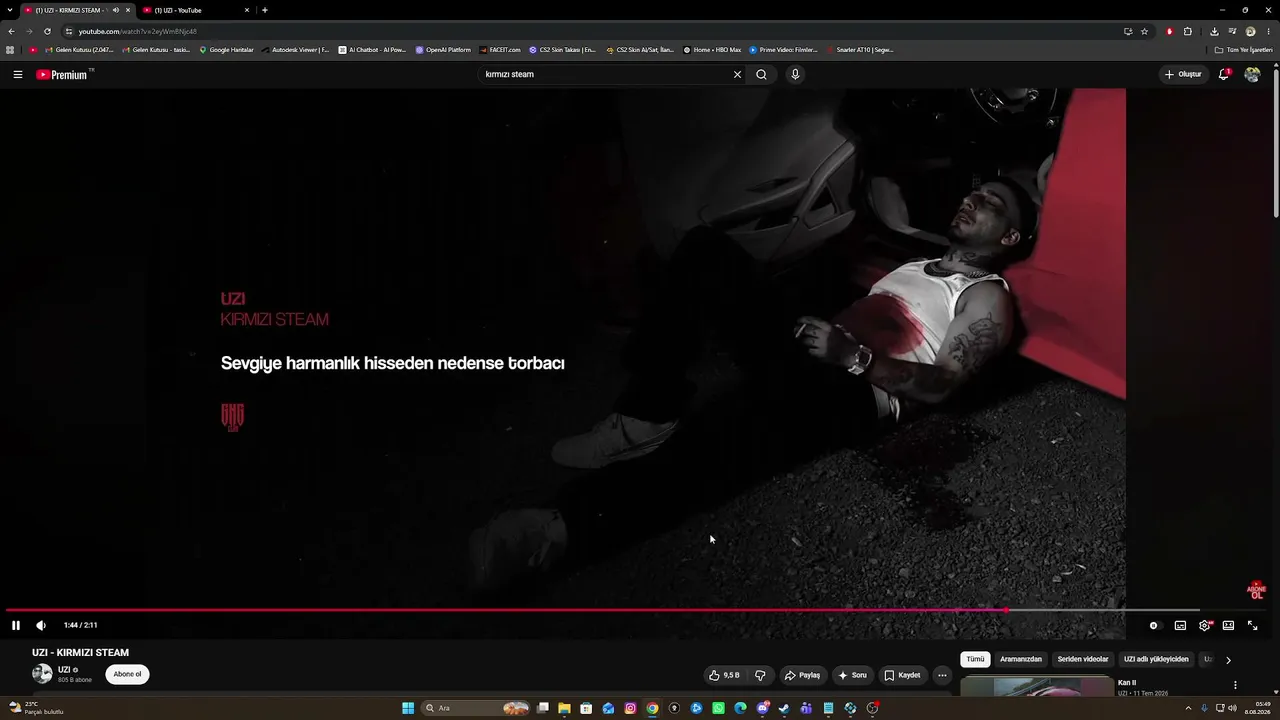
Task: Open the Oluştur create menu
Action: [1183, 74]
